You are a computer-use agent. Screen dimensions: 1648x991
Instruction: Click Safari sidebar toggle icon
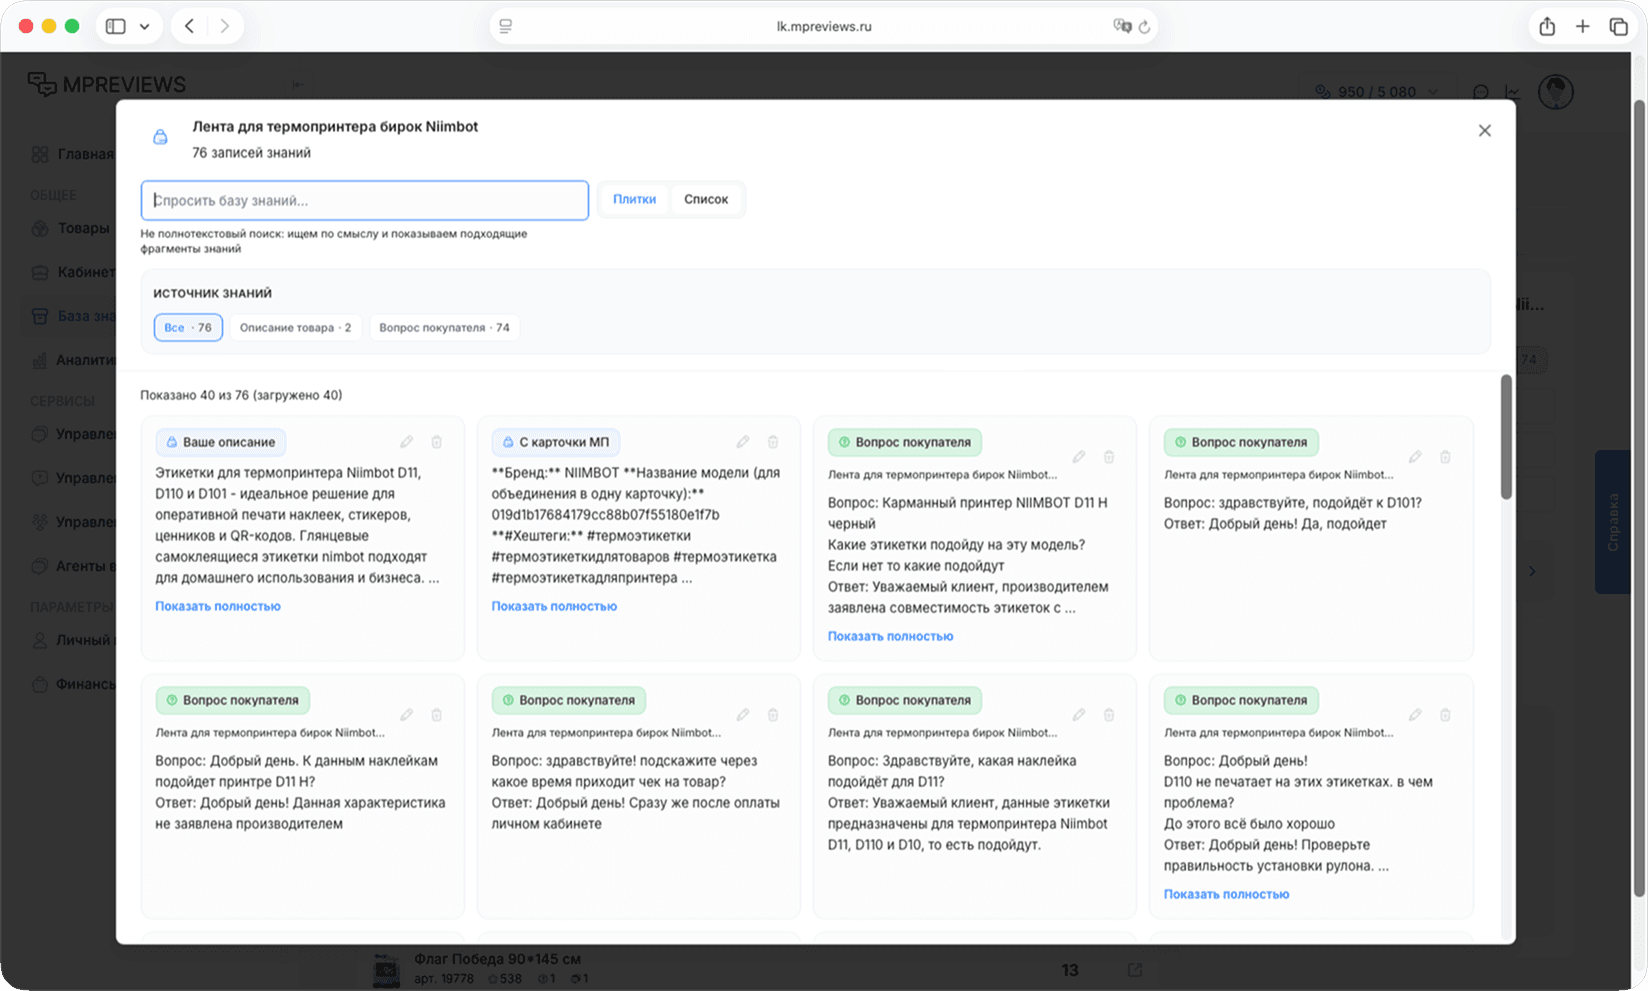pos(116,27)
